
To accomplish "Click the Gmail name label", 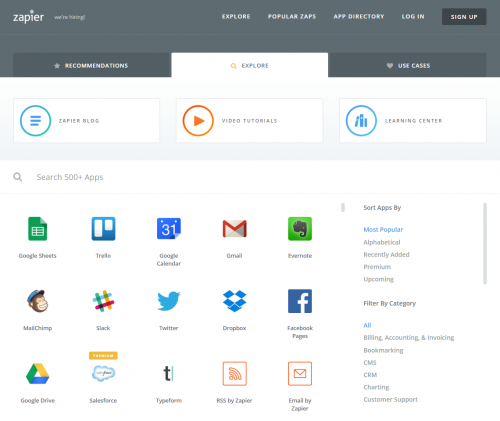I will 234,256.
